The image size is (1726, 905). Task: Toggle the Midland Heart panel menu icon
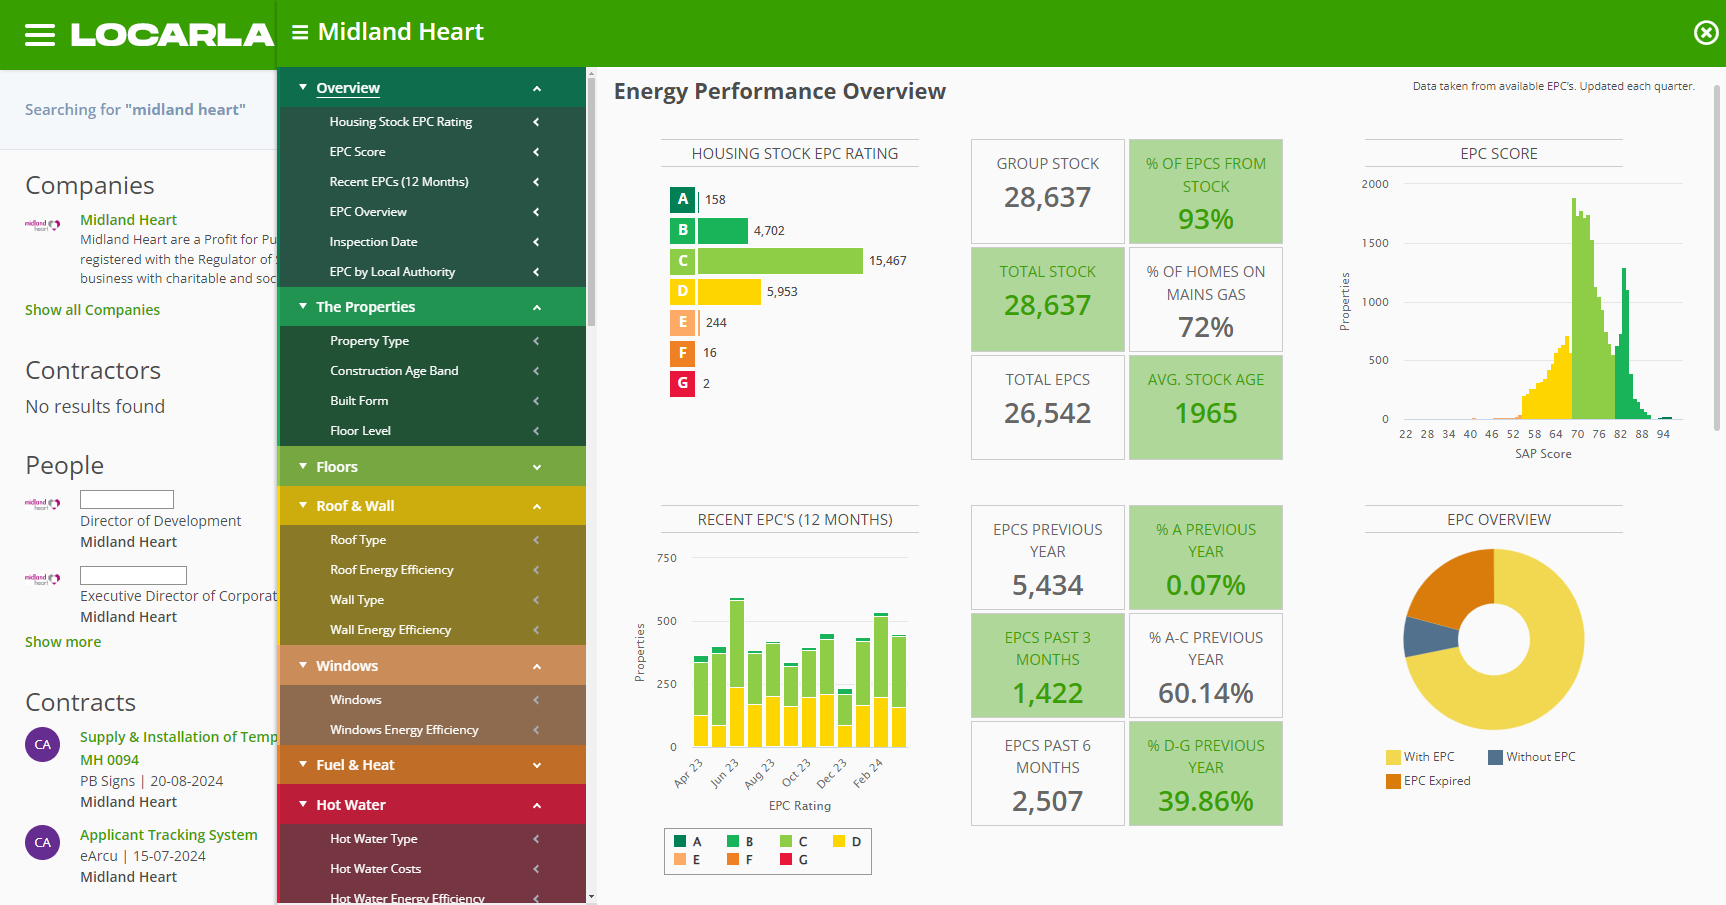point(300,33)
